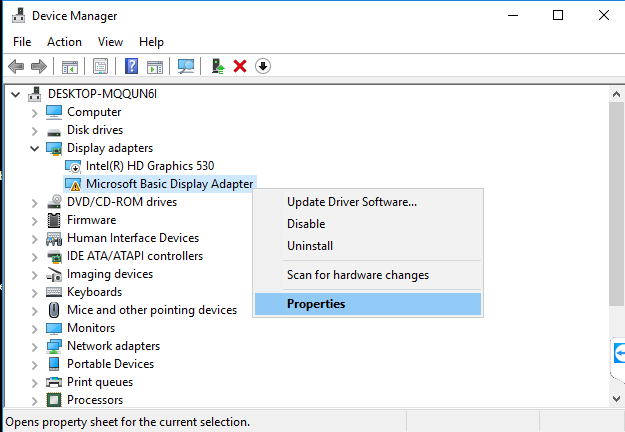This screenshot has width=625, height=432.
Task: Click the Print queues printer icon
Action: tap(54, 382)
